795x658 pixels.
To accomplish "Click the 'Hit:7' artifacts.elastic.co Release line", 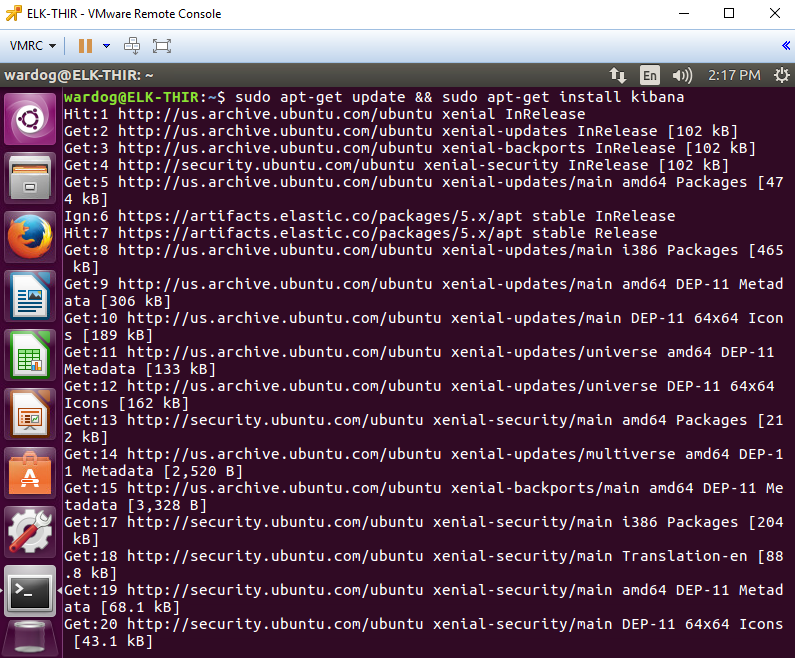I will tap(360, 233).
